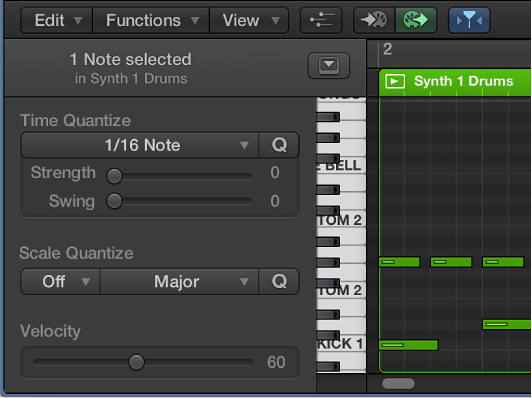
Task: Click the Time Quantize Q button
Action: click(x=279, y=145)
